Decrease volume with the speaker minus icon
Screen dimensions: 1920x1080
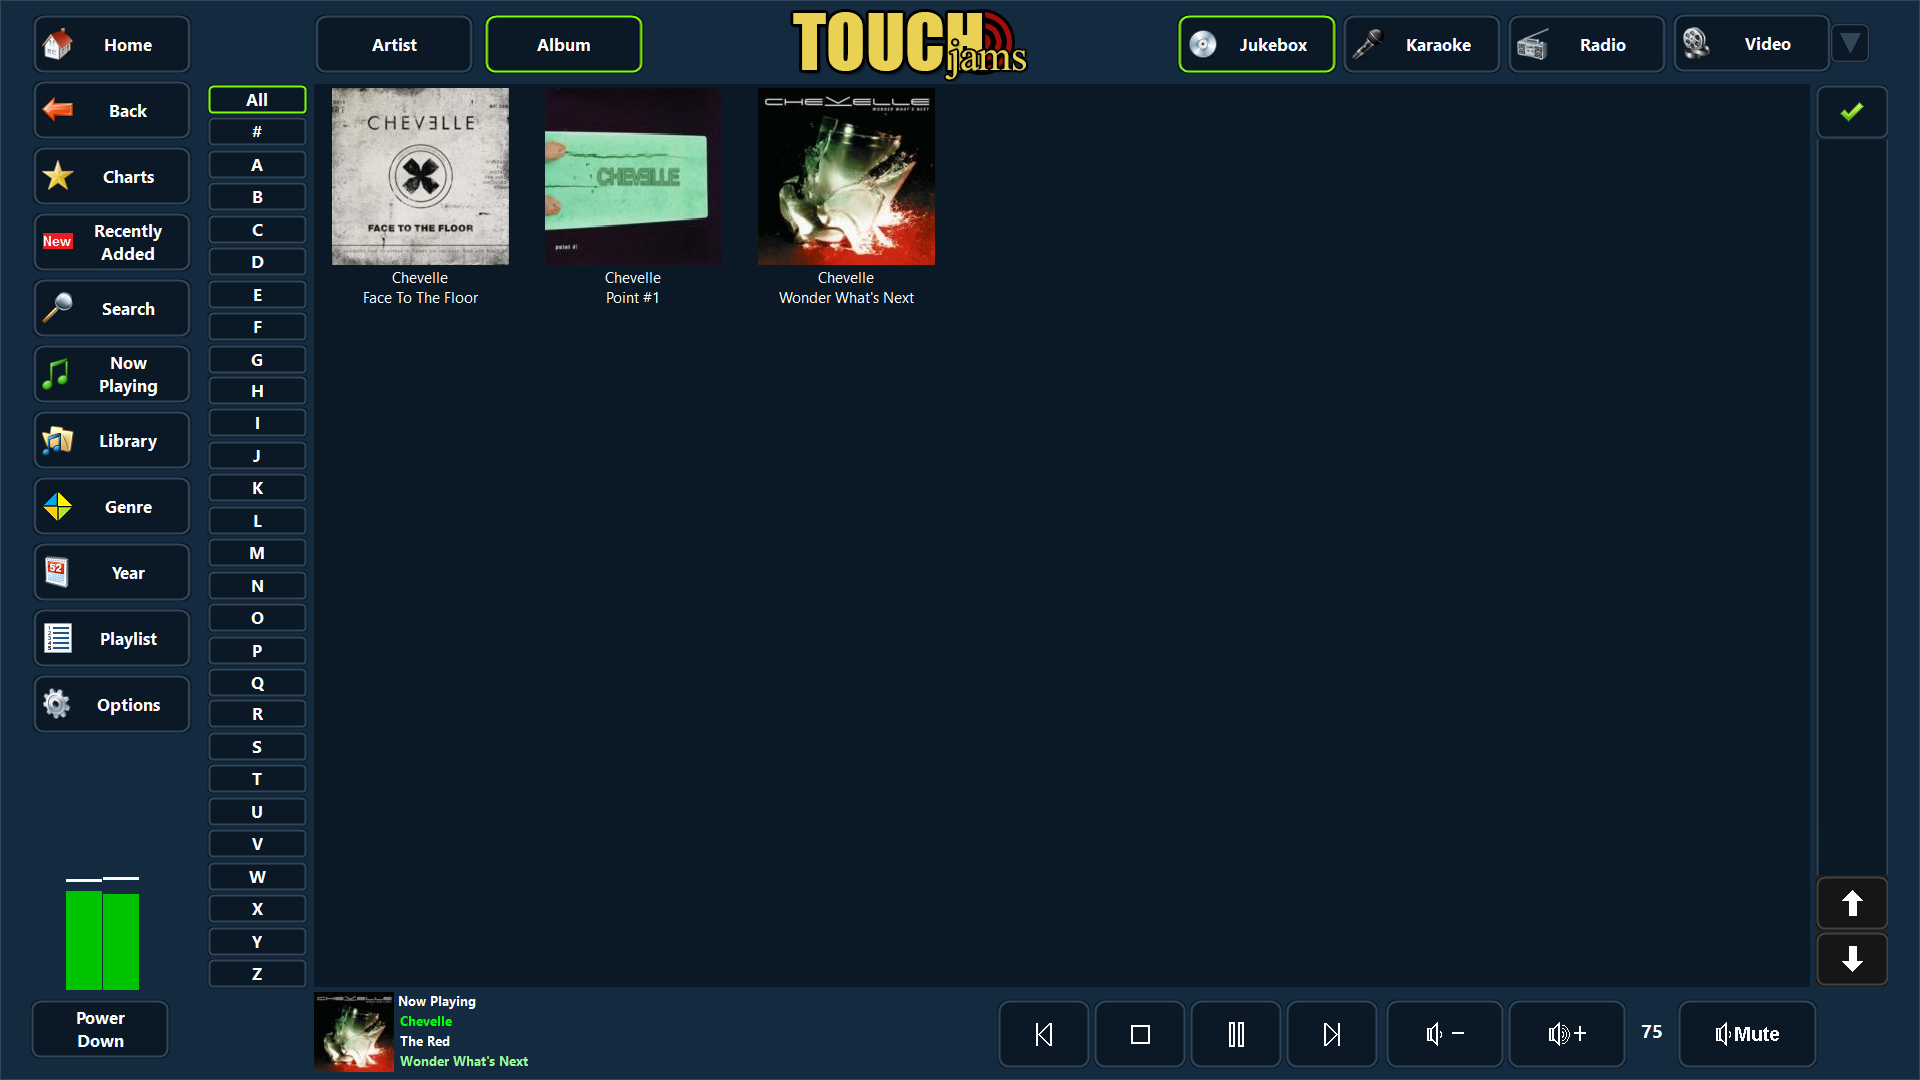pos(1444,1034)
